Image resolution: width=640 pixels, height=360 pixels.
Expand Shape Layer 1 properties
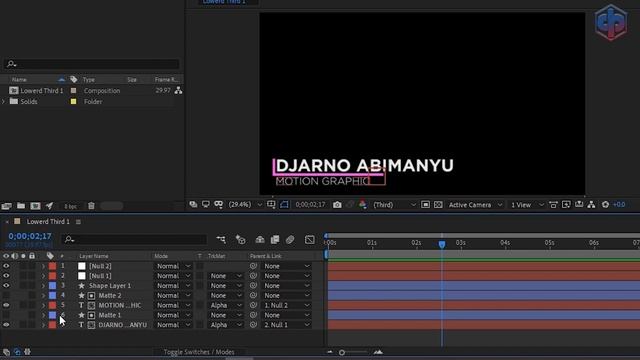pos(43,286)
